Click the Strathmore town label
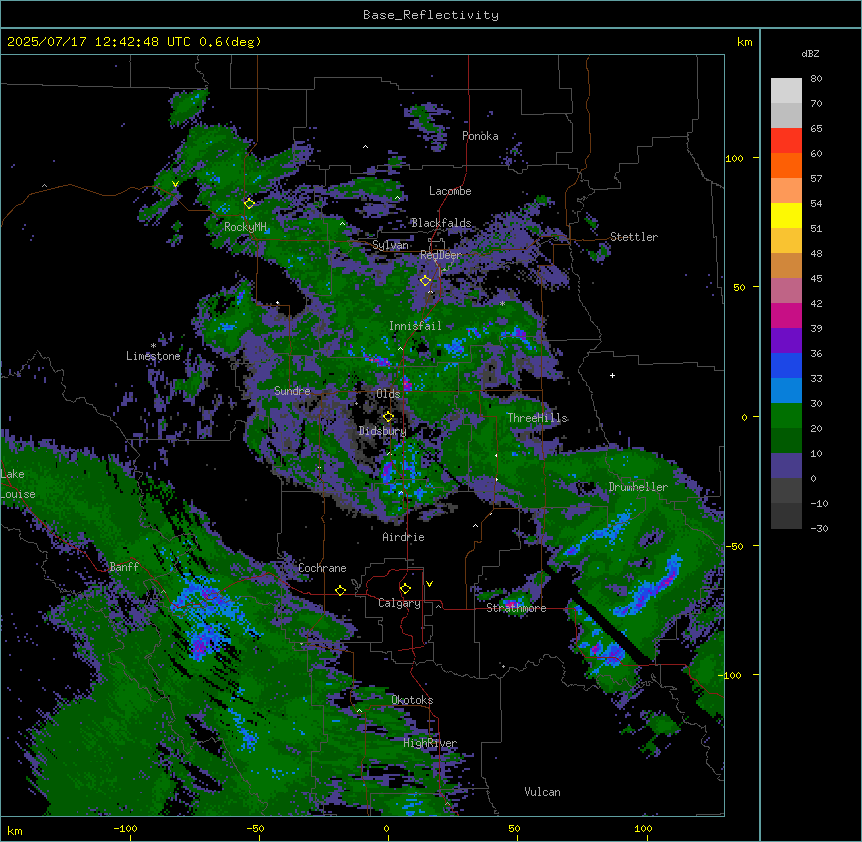The image size is (862, 842). 516,608
